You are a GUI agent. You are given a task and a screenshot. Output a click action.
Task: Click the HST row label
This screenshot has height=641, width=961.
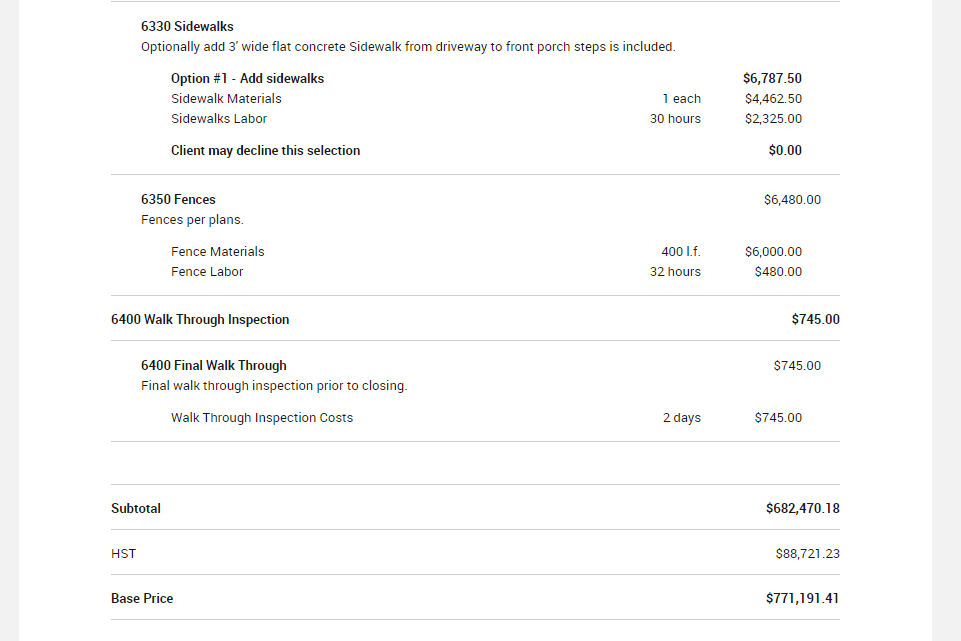(124, 554)
